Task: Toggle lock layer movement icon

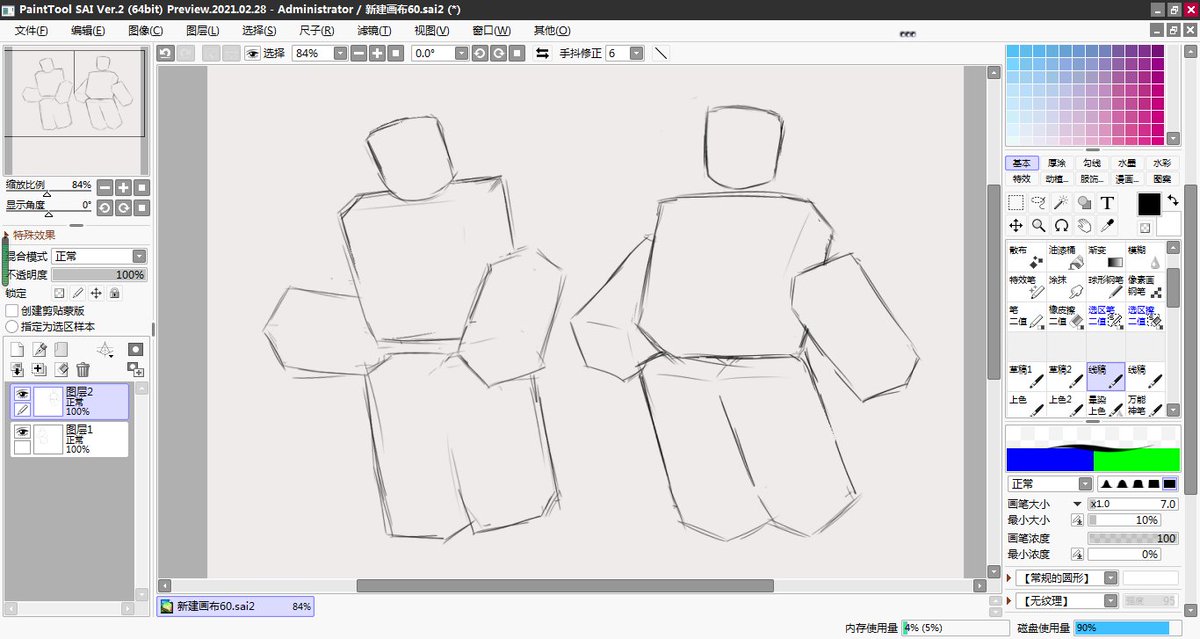Action: click(x=96, y=293)
